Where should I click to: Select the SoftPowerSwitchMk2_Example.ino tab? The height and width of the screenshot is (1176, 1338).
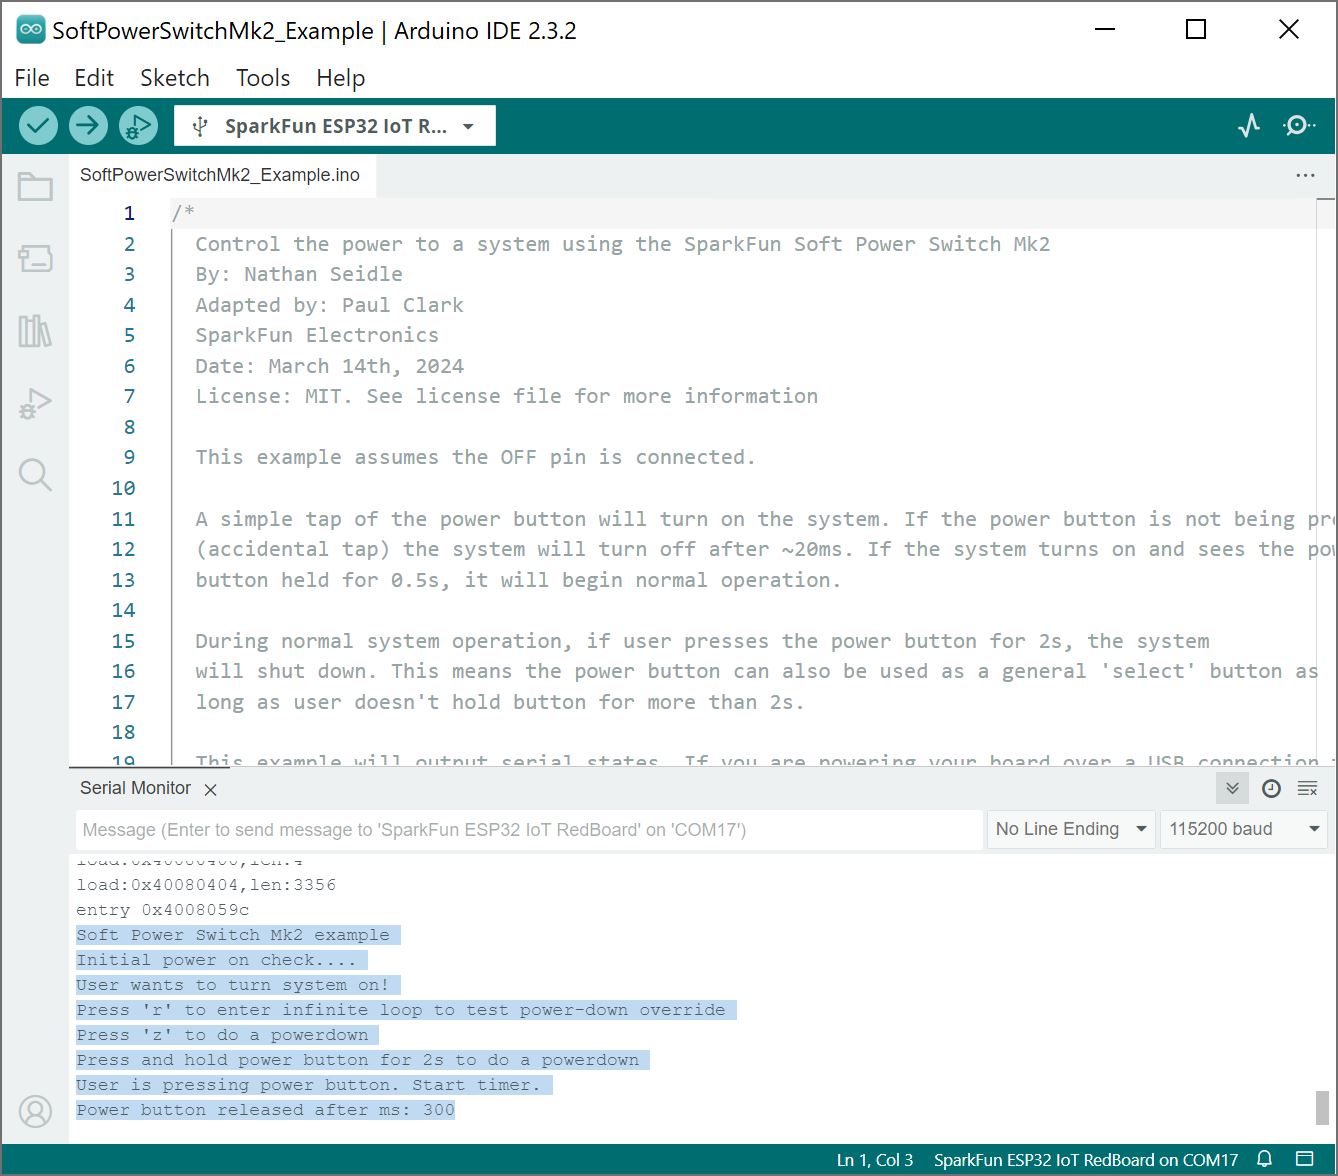click(220, 175)
